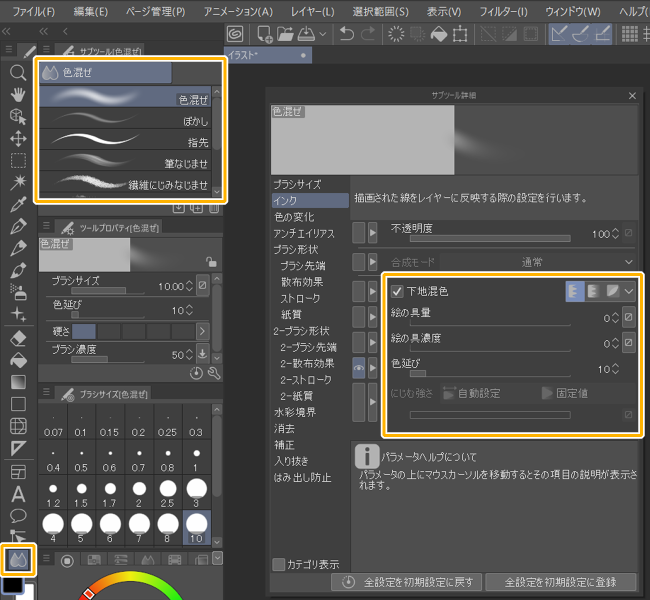Select the Zoom (magnifier) tool
Image resolution: width=650 pixels, height=600 pixels.
(18, 73)
